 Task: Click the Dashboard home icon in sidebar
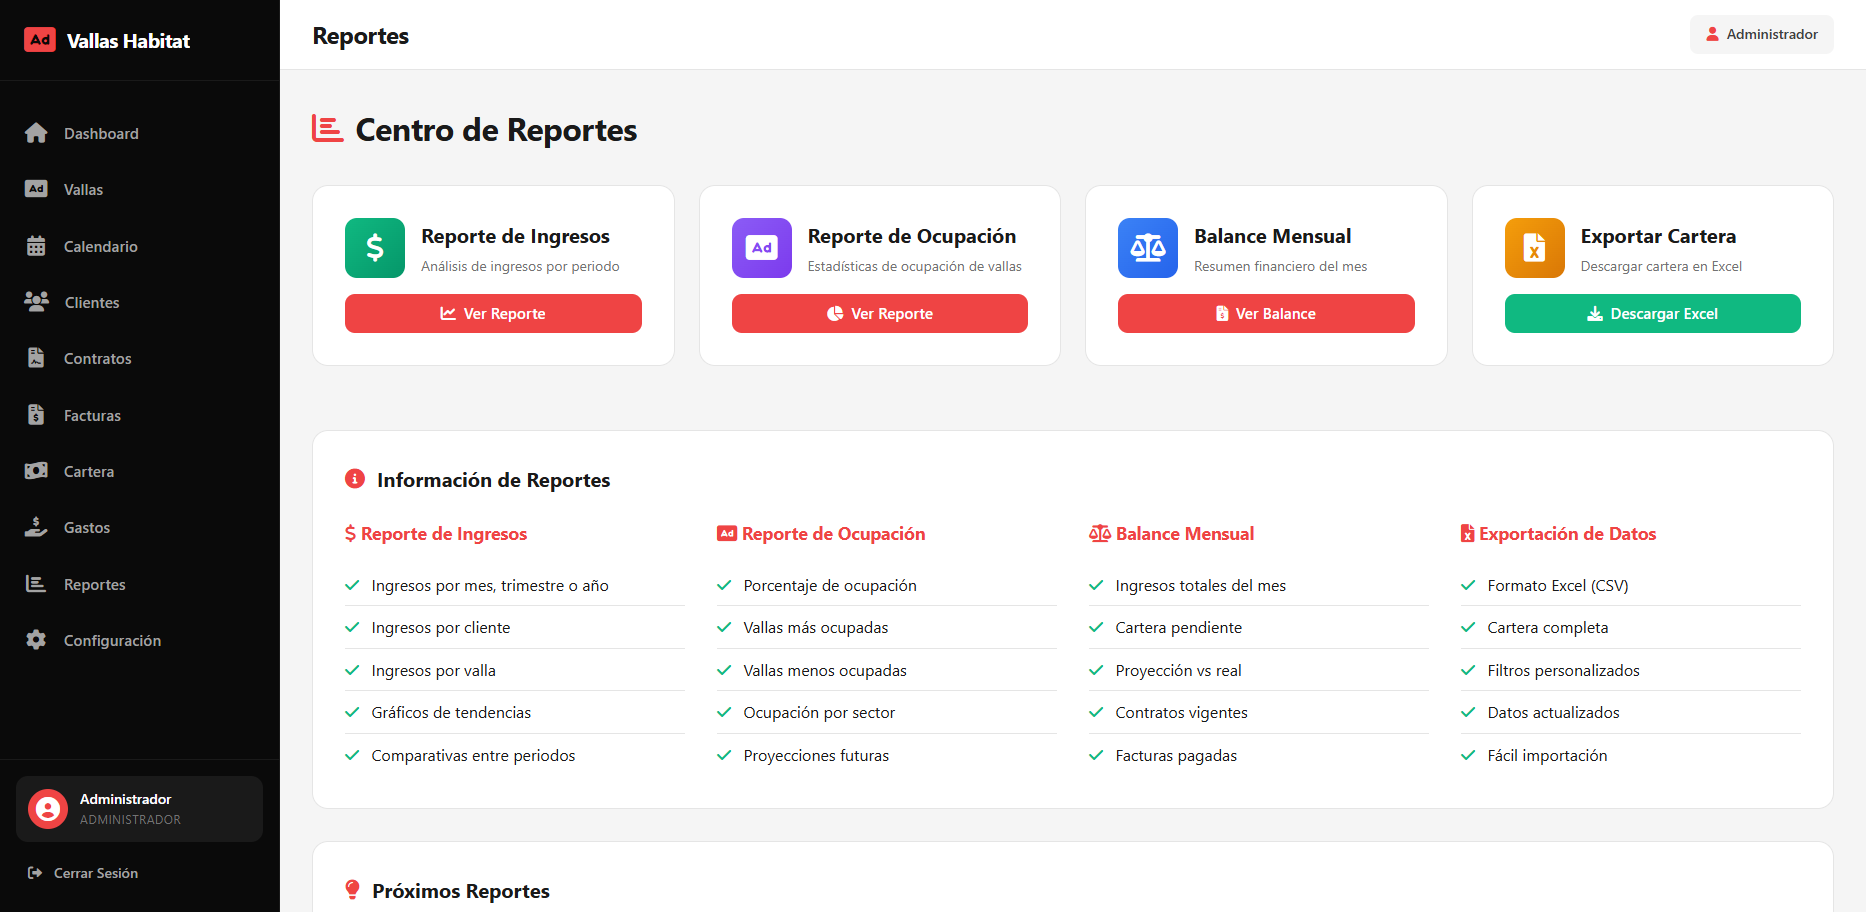[36, 133]
